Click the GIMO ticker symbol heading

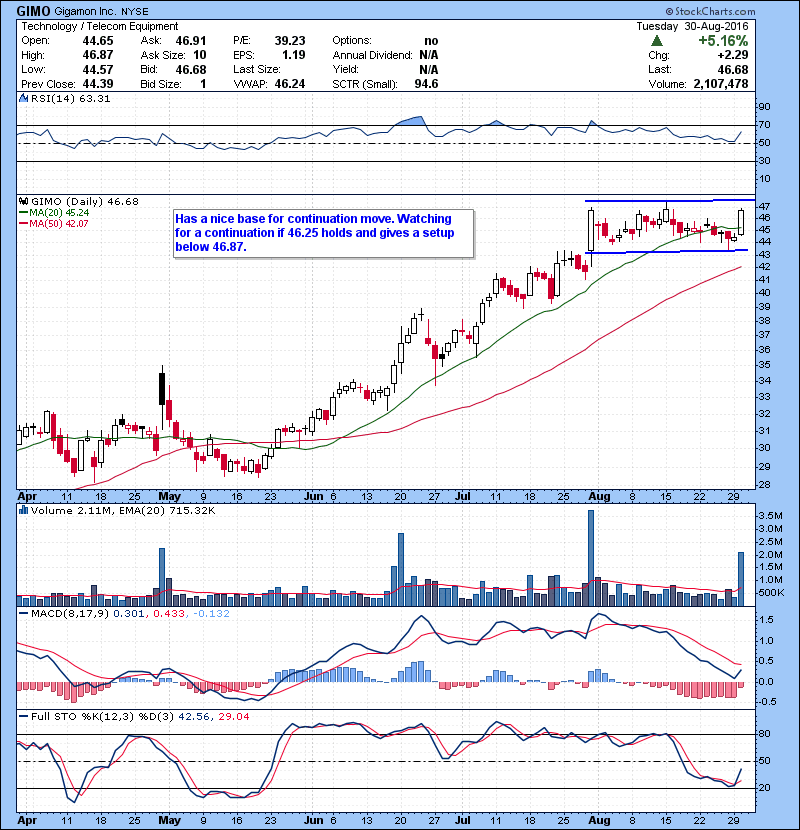coord(36,10)
